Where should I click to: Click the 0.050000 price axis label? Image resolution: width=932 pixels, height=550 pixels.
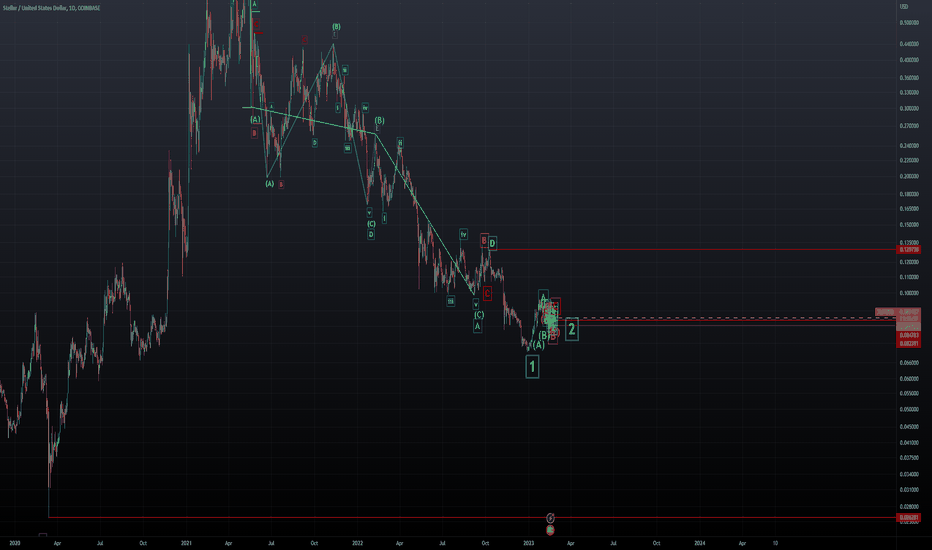pyautogui.click(x=909, y=410)
